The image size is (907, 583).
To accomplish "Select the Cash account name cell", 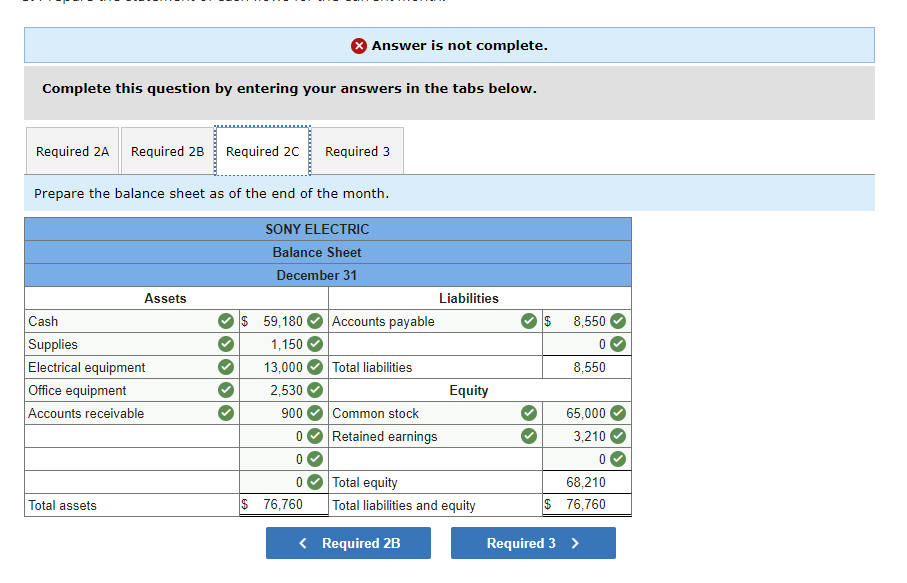I will coord(132,321).
